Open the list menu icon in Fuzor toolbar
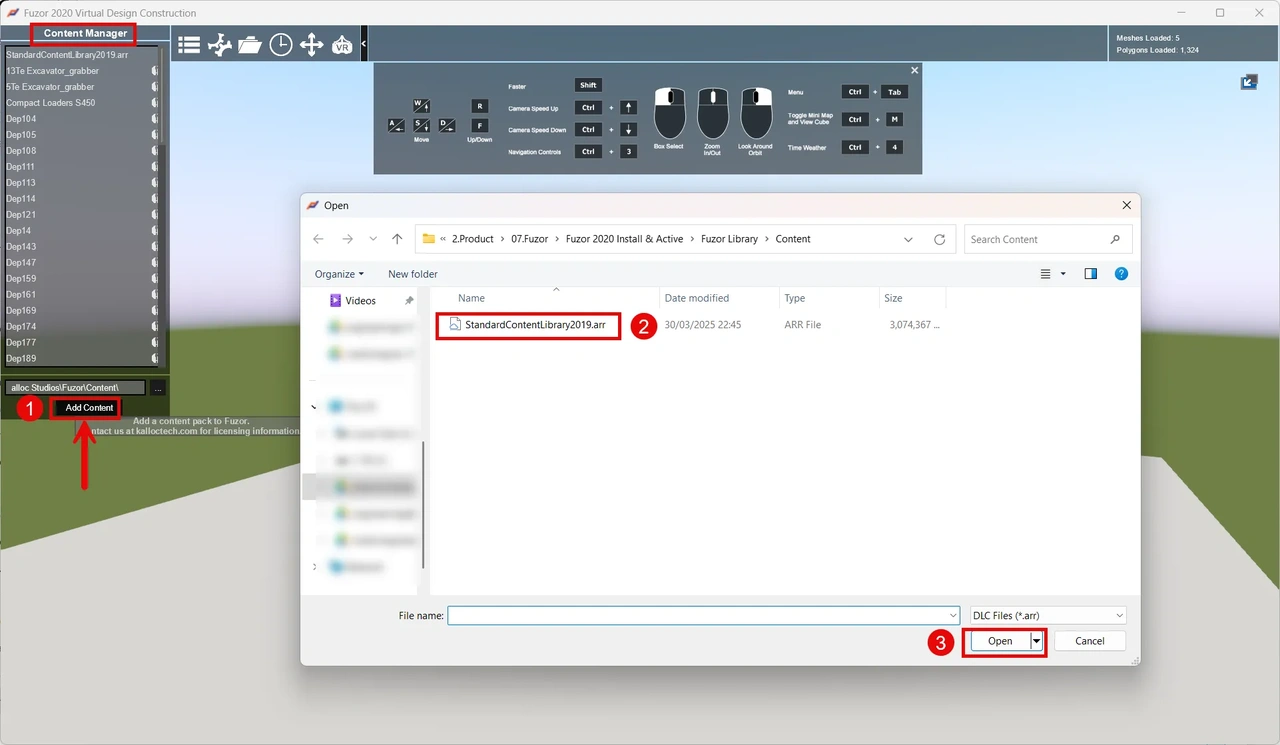 (x=189, y=44)
